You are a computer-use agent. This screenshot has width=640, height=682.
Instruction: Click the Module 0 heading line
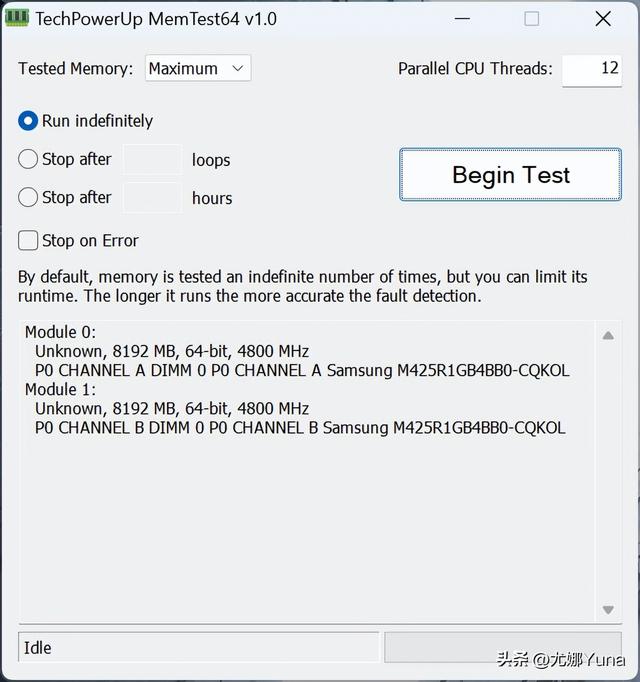[x=60, y=332]
